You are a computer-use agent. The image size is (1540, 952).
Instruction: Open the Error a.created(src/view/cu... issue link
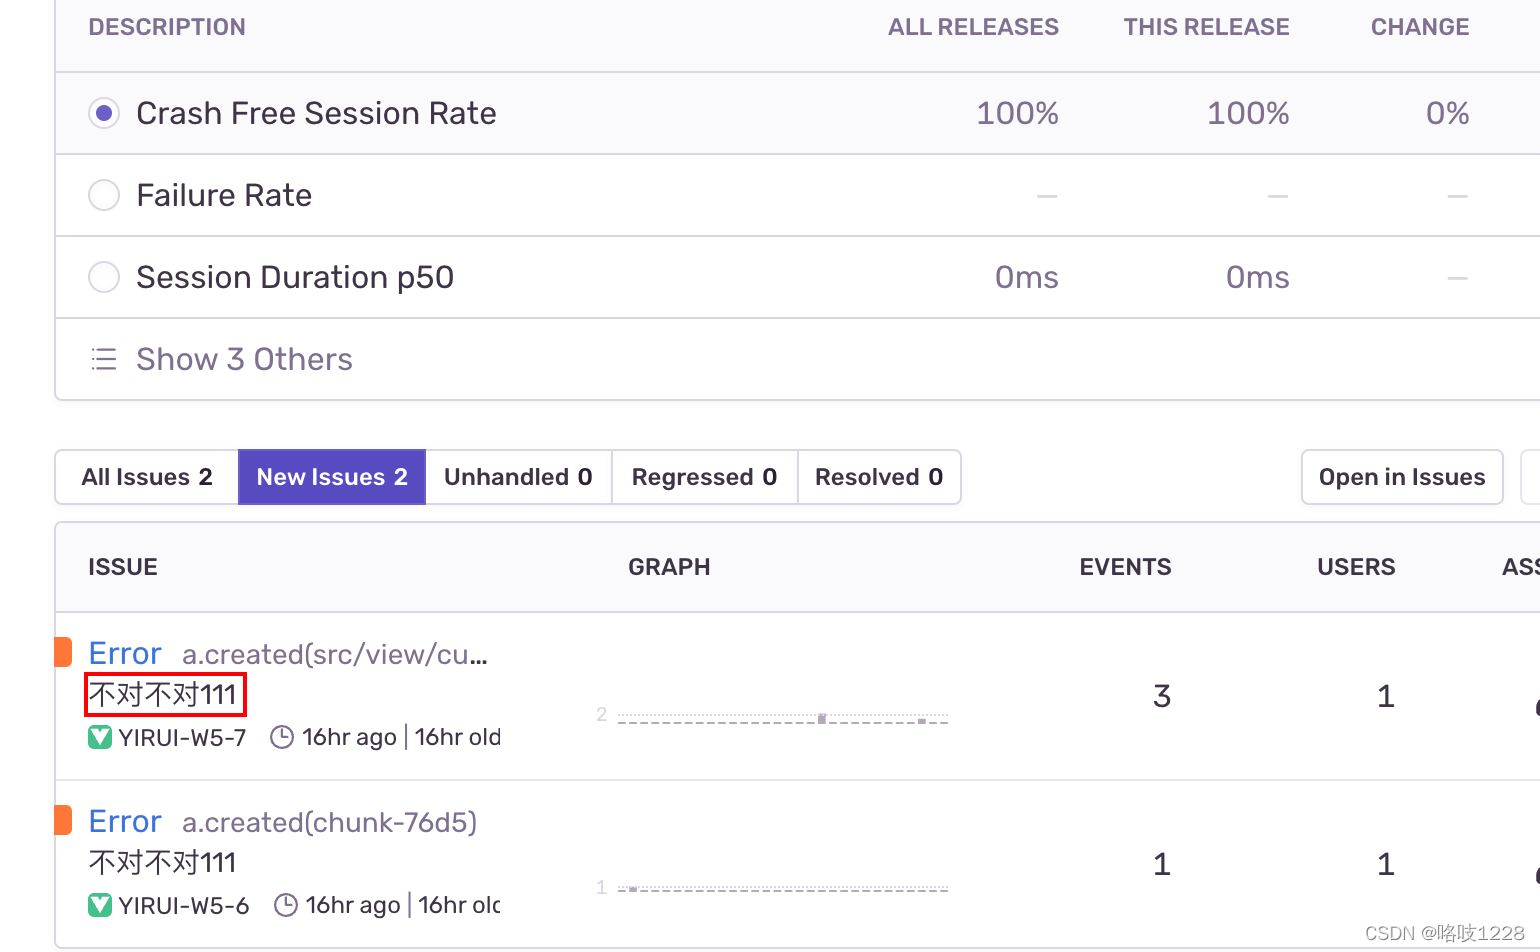pos(288,654)
